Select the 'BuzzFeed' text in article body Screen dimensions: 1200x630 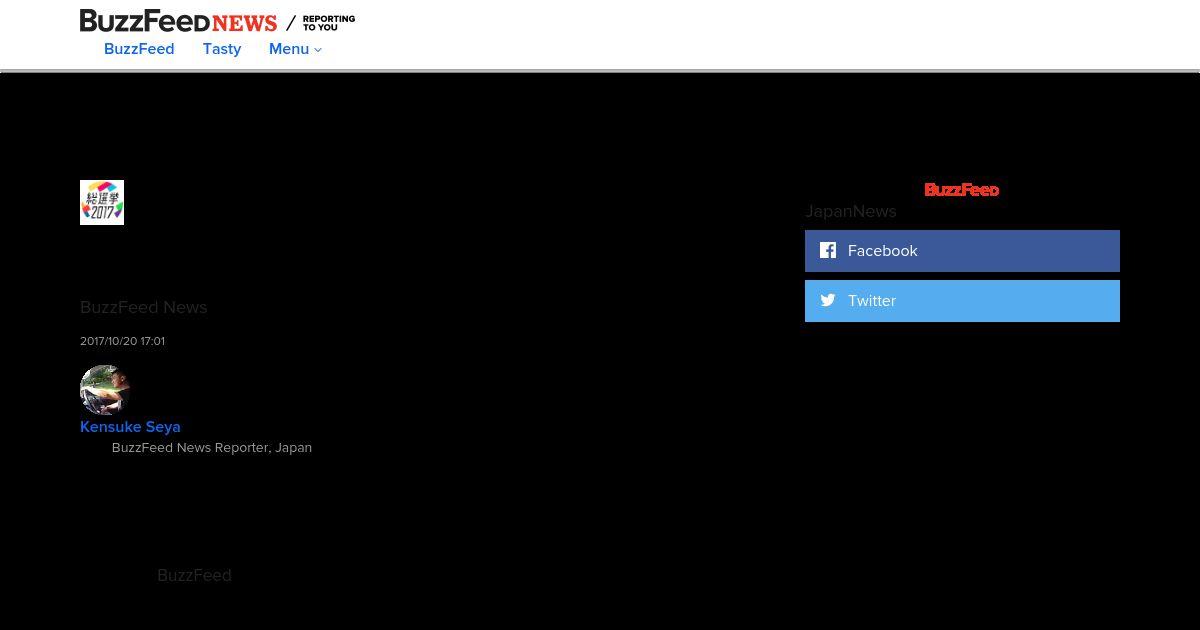tap(194, 575)
